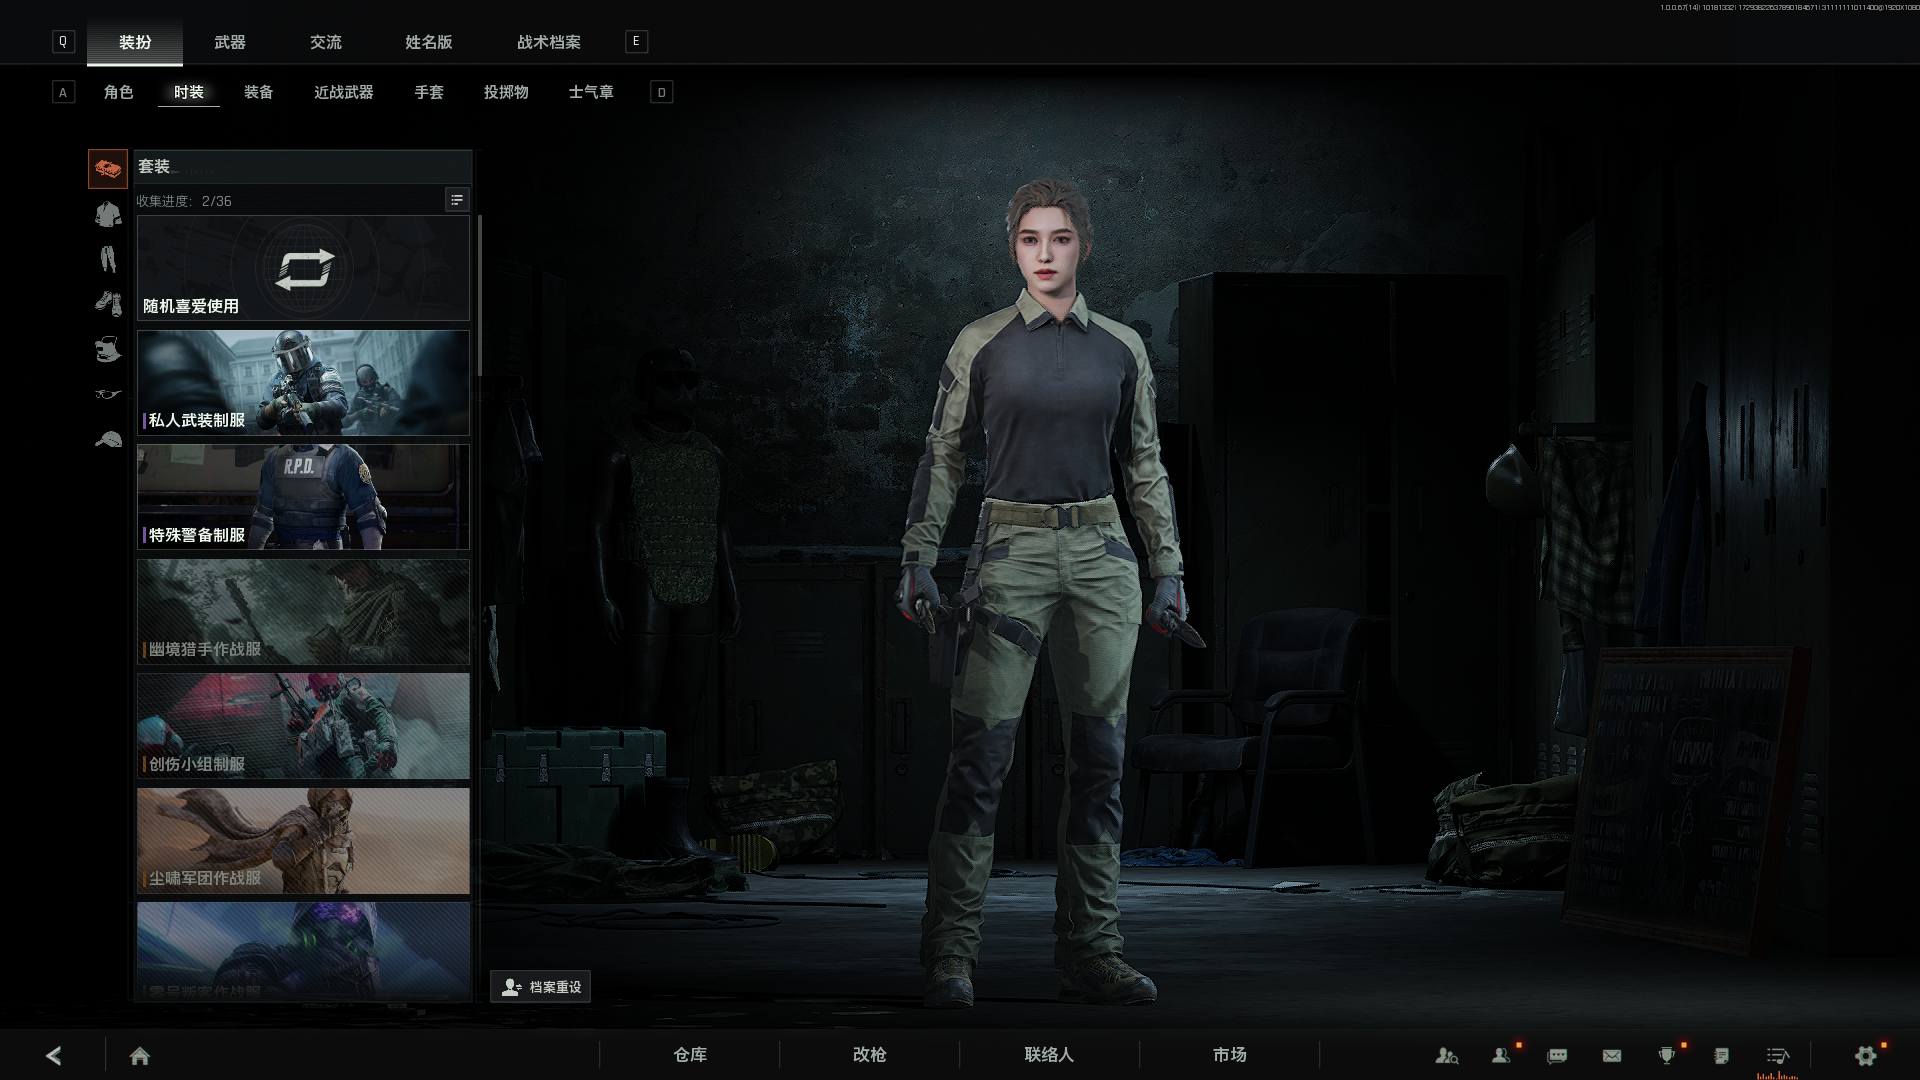This screenshot has width=1920, height=1080.
Task: Switch to the 武器 top tab
Action: 230,42
